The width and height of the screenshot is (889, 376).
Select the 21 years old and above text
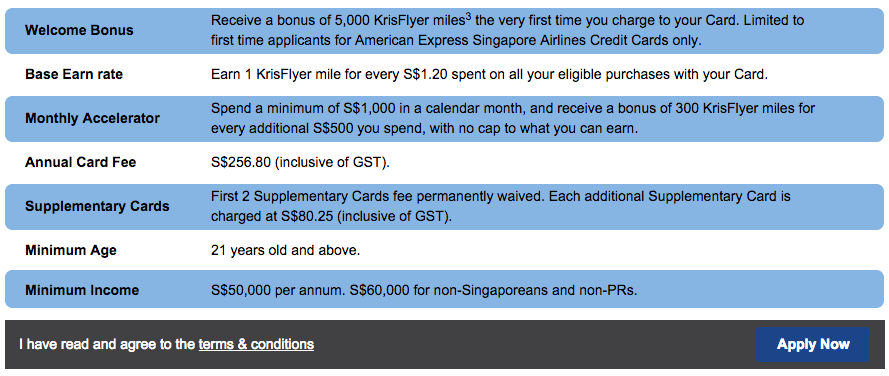pos(285,250)
